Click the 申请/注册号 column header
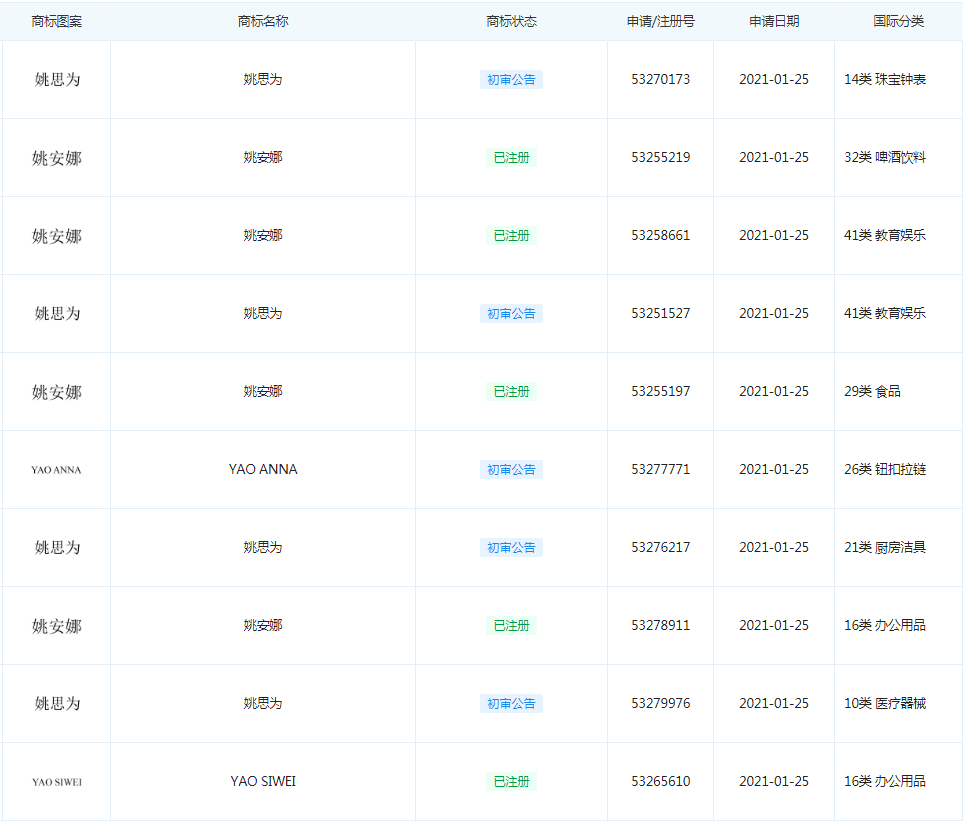Viewport: 963px width, 822px height. coord(660,22)
